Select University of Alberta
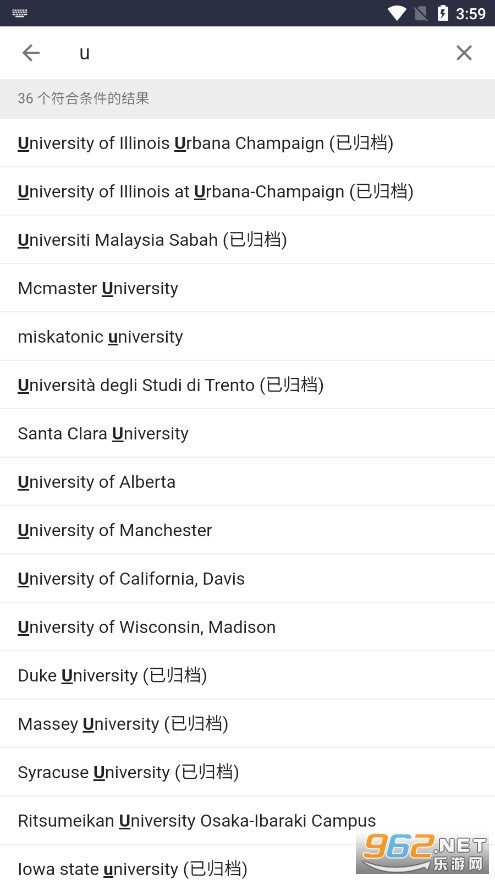Viewport: 495px width, 880px height. (x=248, y=482)
